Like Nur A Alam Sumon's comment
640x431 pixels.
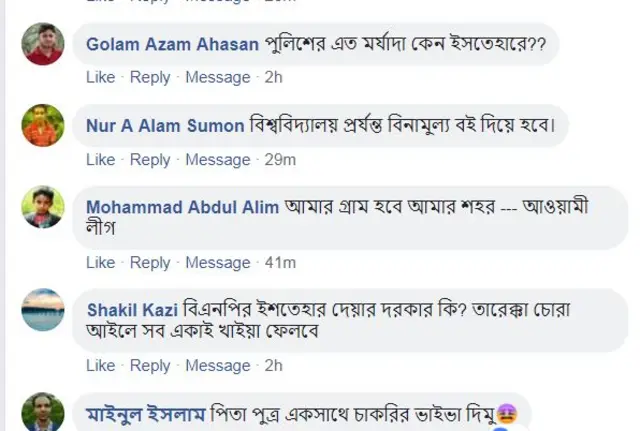point(100,160)
